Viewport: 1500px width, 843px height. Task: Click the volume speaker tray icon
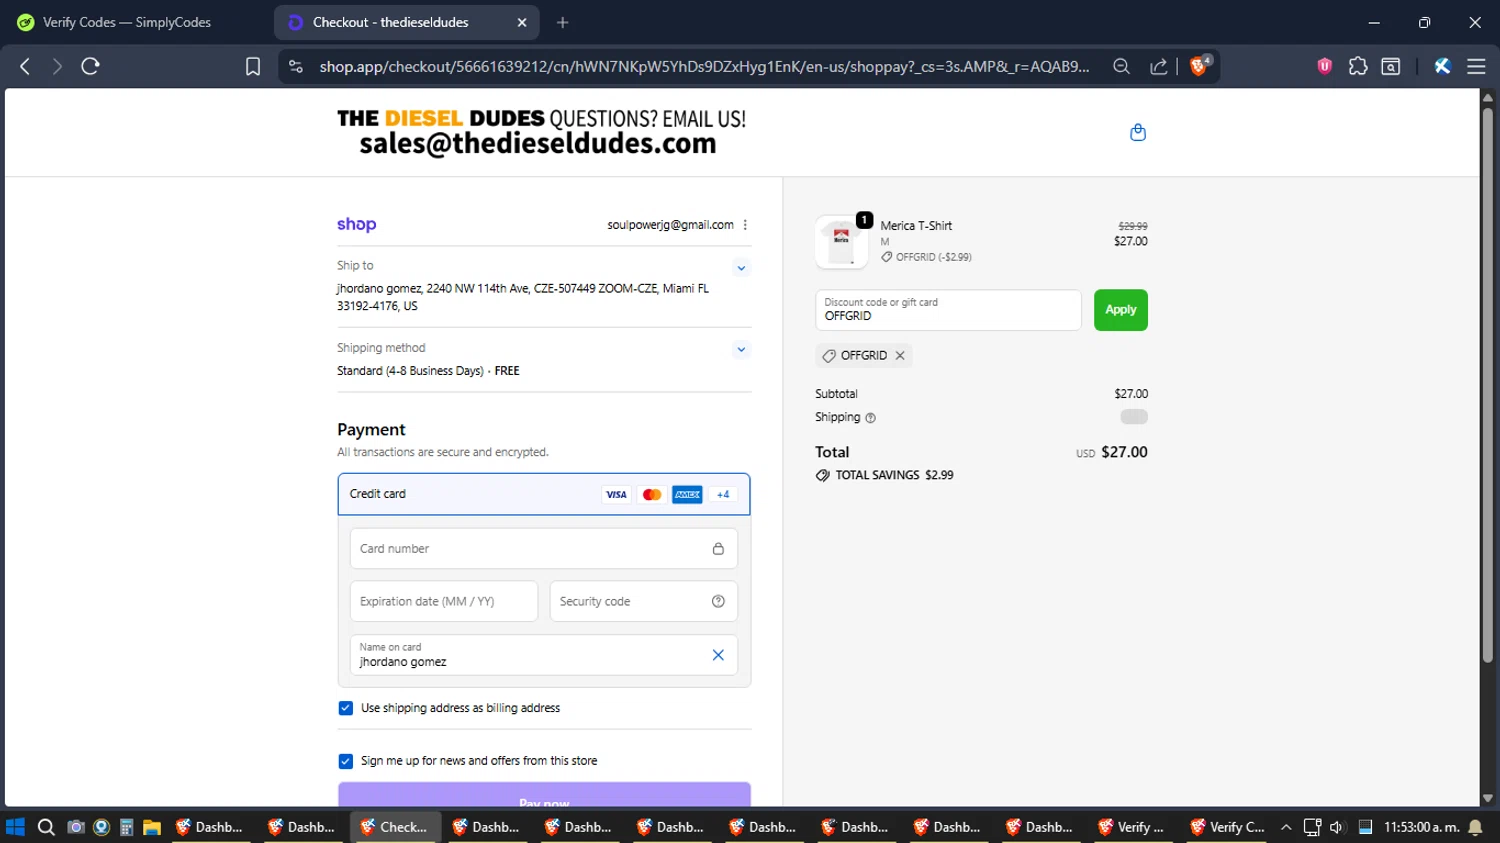pos(1337,827)
